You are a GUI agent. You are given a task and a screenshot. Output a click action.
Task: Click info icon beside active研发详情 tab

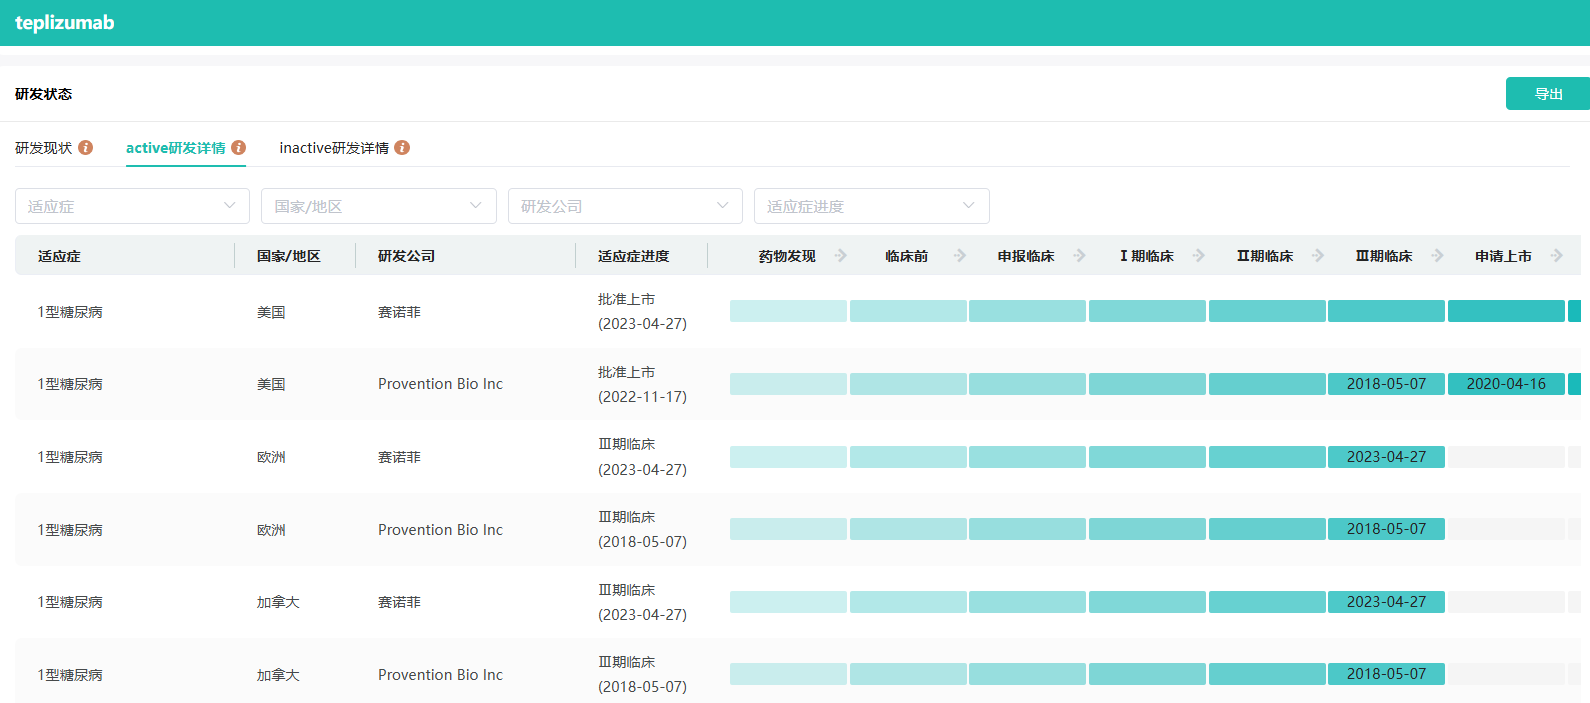point(238,148)
